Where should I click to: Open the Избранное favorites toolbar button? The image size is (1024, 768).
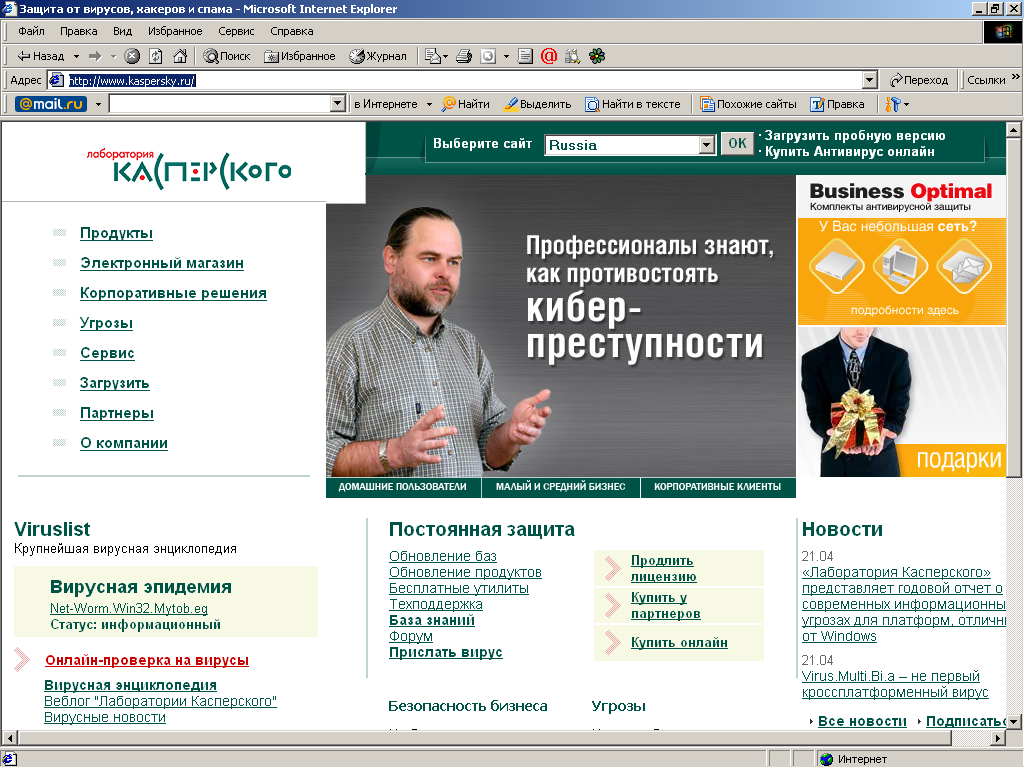pyautogui.click(x=299, y=56)
